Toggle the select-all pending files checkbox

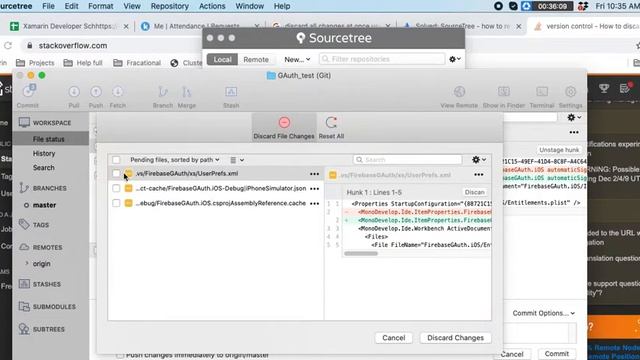tap(116, 160)
